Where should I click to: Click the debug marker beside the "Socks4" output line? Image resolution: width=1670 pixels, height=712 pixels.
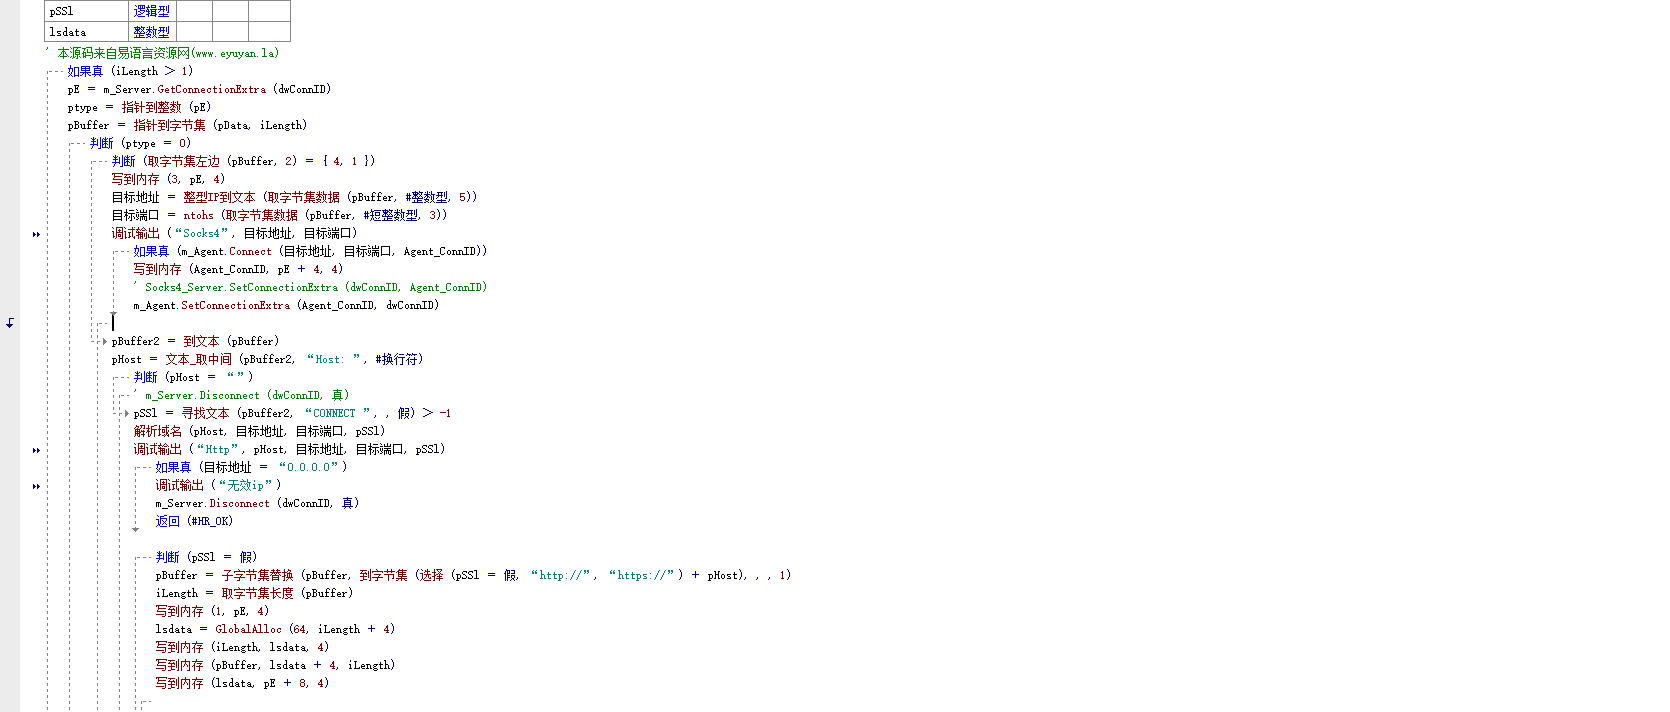pyautogui.click(x=36, y=234)
